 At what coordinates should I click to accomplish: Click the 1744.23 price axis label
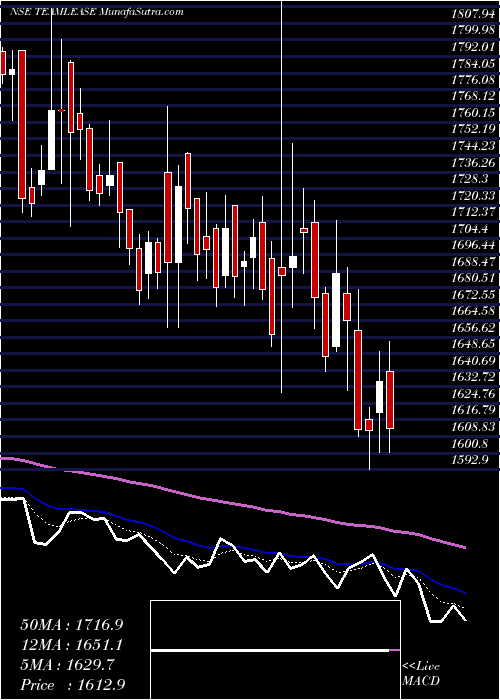pos(473,146)
